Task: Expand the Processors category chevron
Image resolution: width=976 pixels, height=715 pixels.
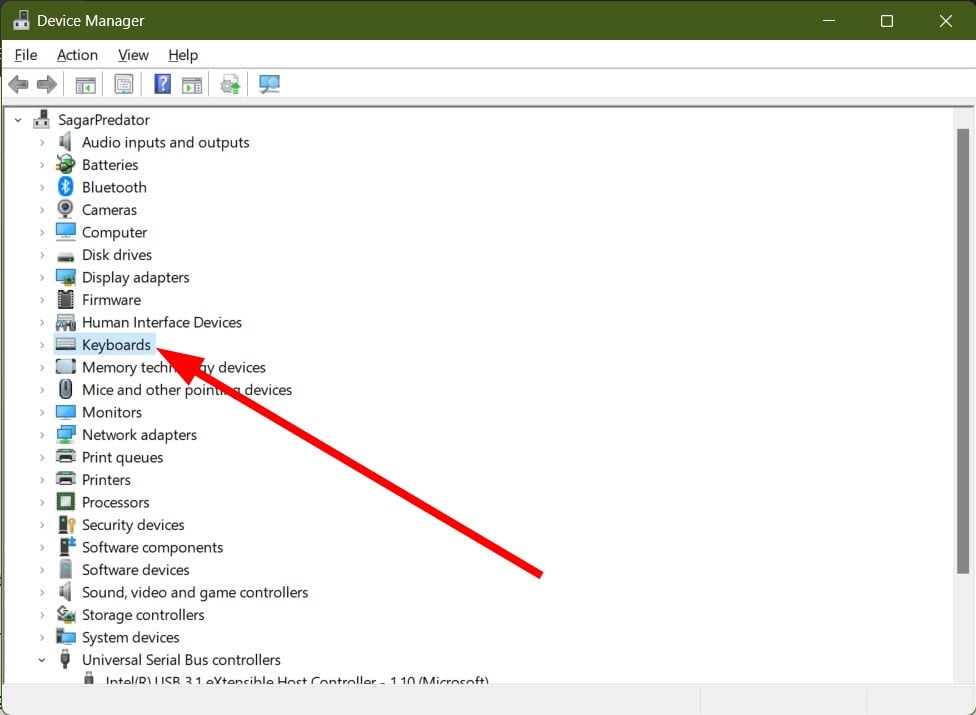Action: (x=42, y=502)
